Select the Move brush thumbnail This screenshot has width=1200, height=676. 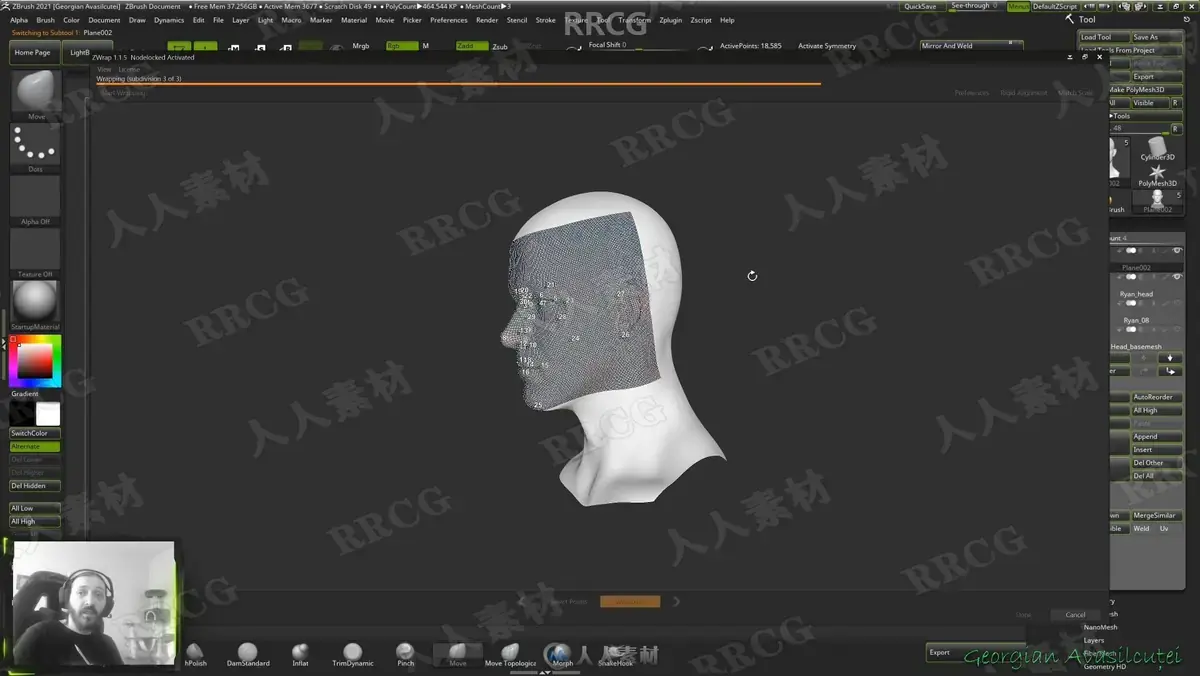click(36, 94)
